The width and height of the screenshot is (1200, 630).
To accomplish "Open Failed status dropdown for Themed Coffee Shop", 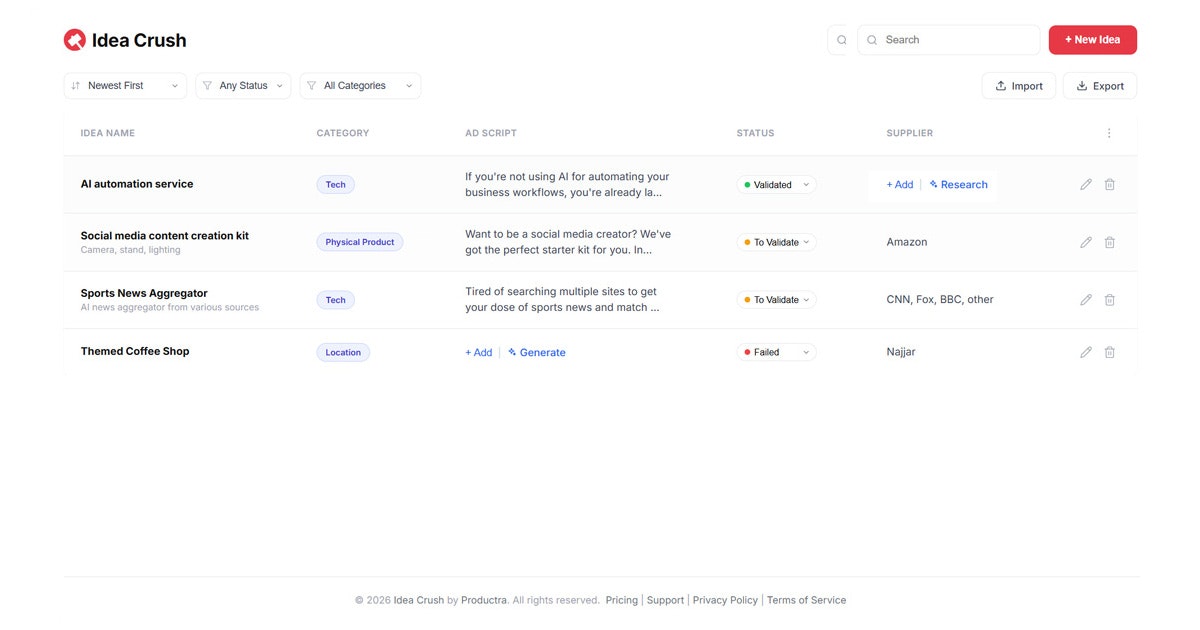I will (777, 352).
